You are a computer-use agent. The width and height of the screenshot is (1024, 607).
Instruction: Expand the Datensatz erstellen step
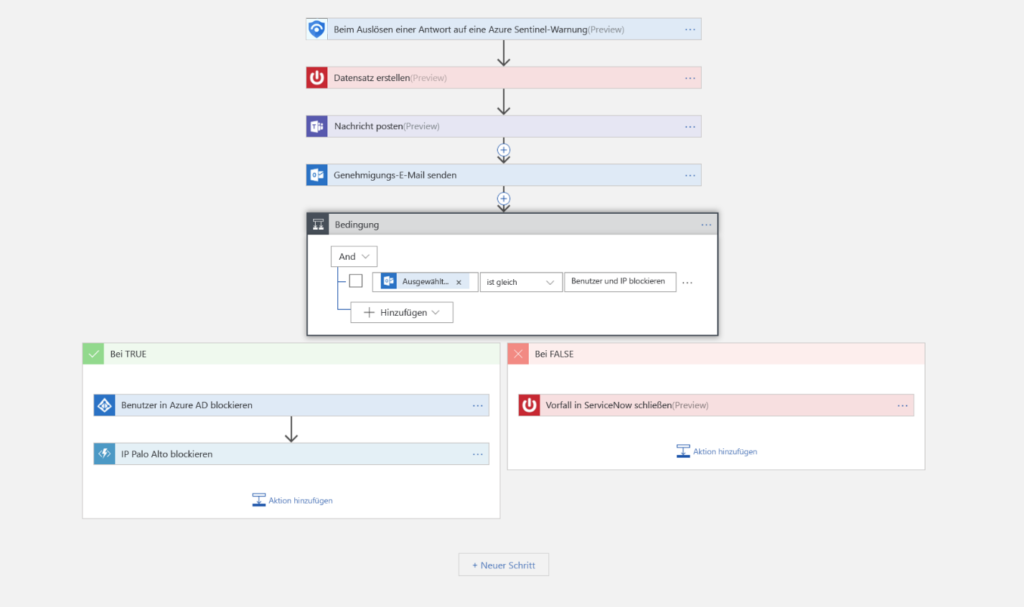coord(504,78)
